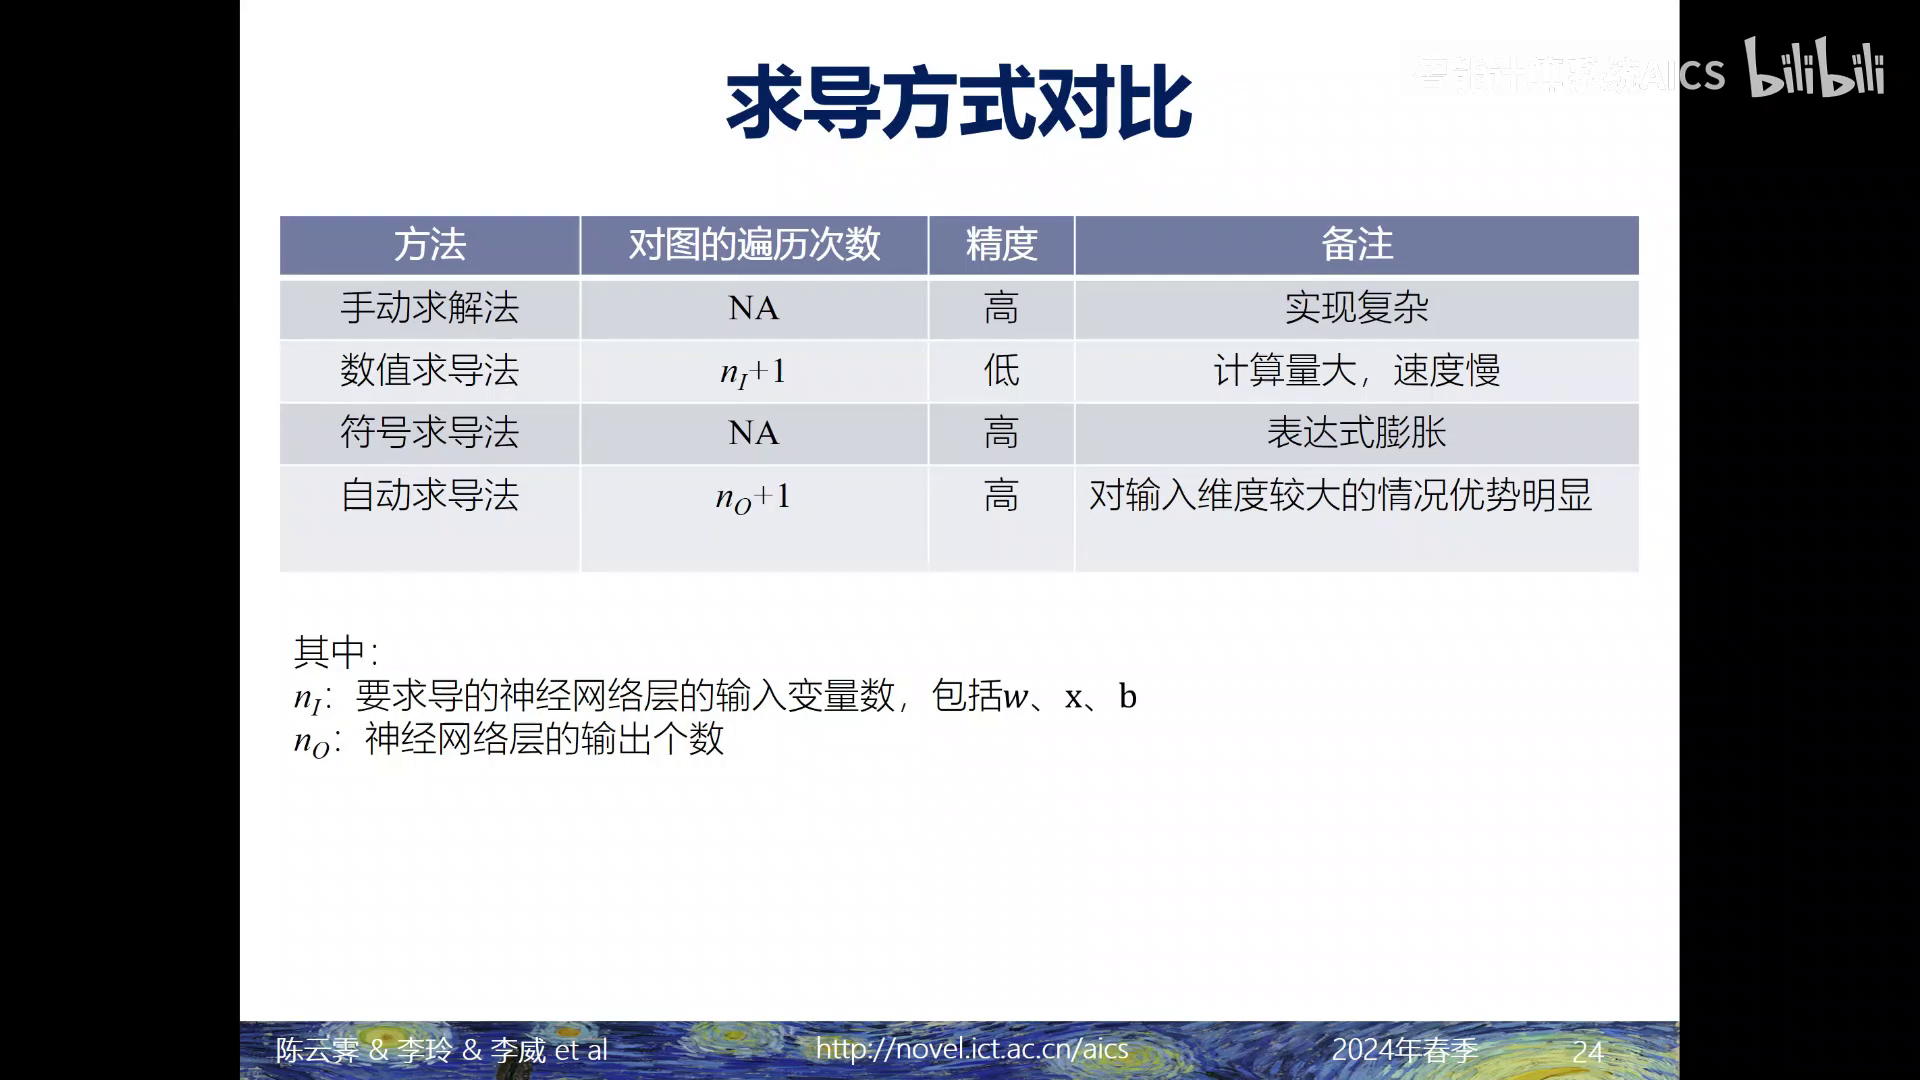Select the 方法 column header
Image resolution: width=1920 pixels, height=1080 pixels.
[x=430, y=245]
